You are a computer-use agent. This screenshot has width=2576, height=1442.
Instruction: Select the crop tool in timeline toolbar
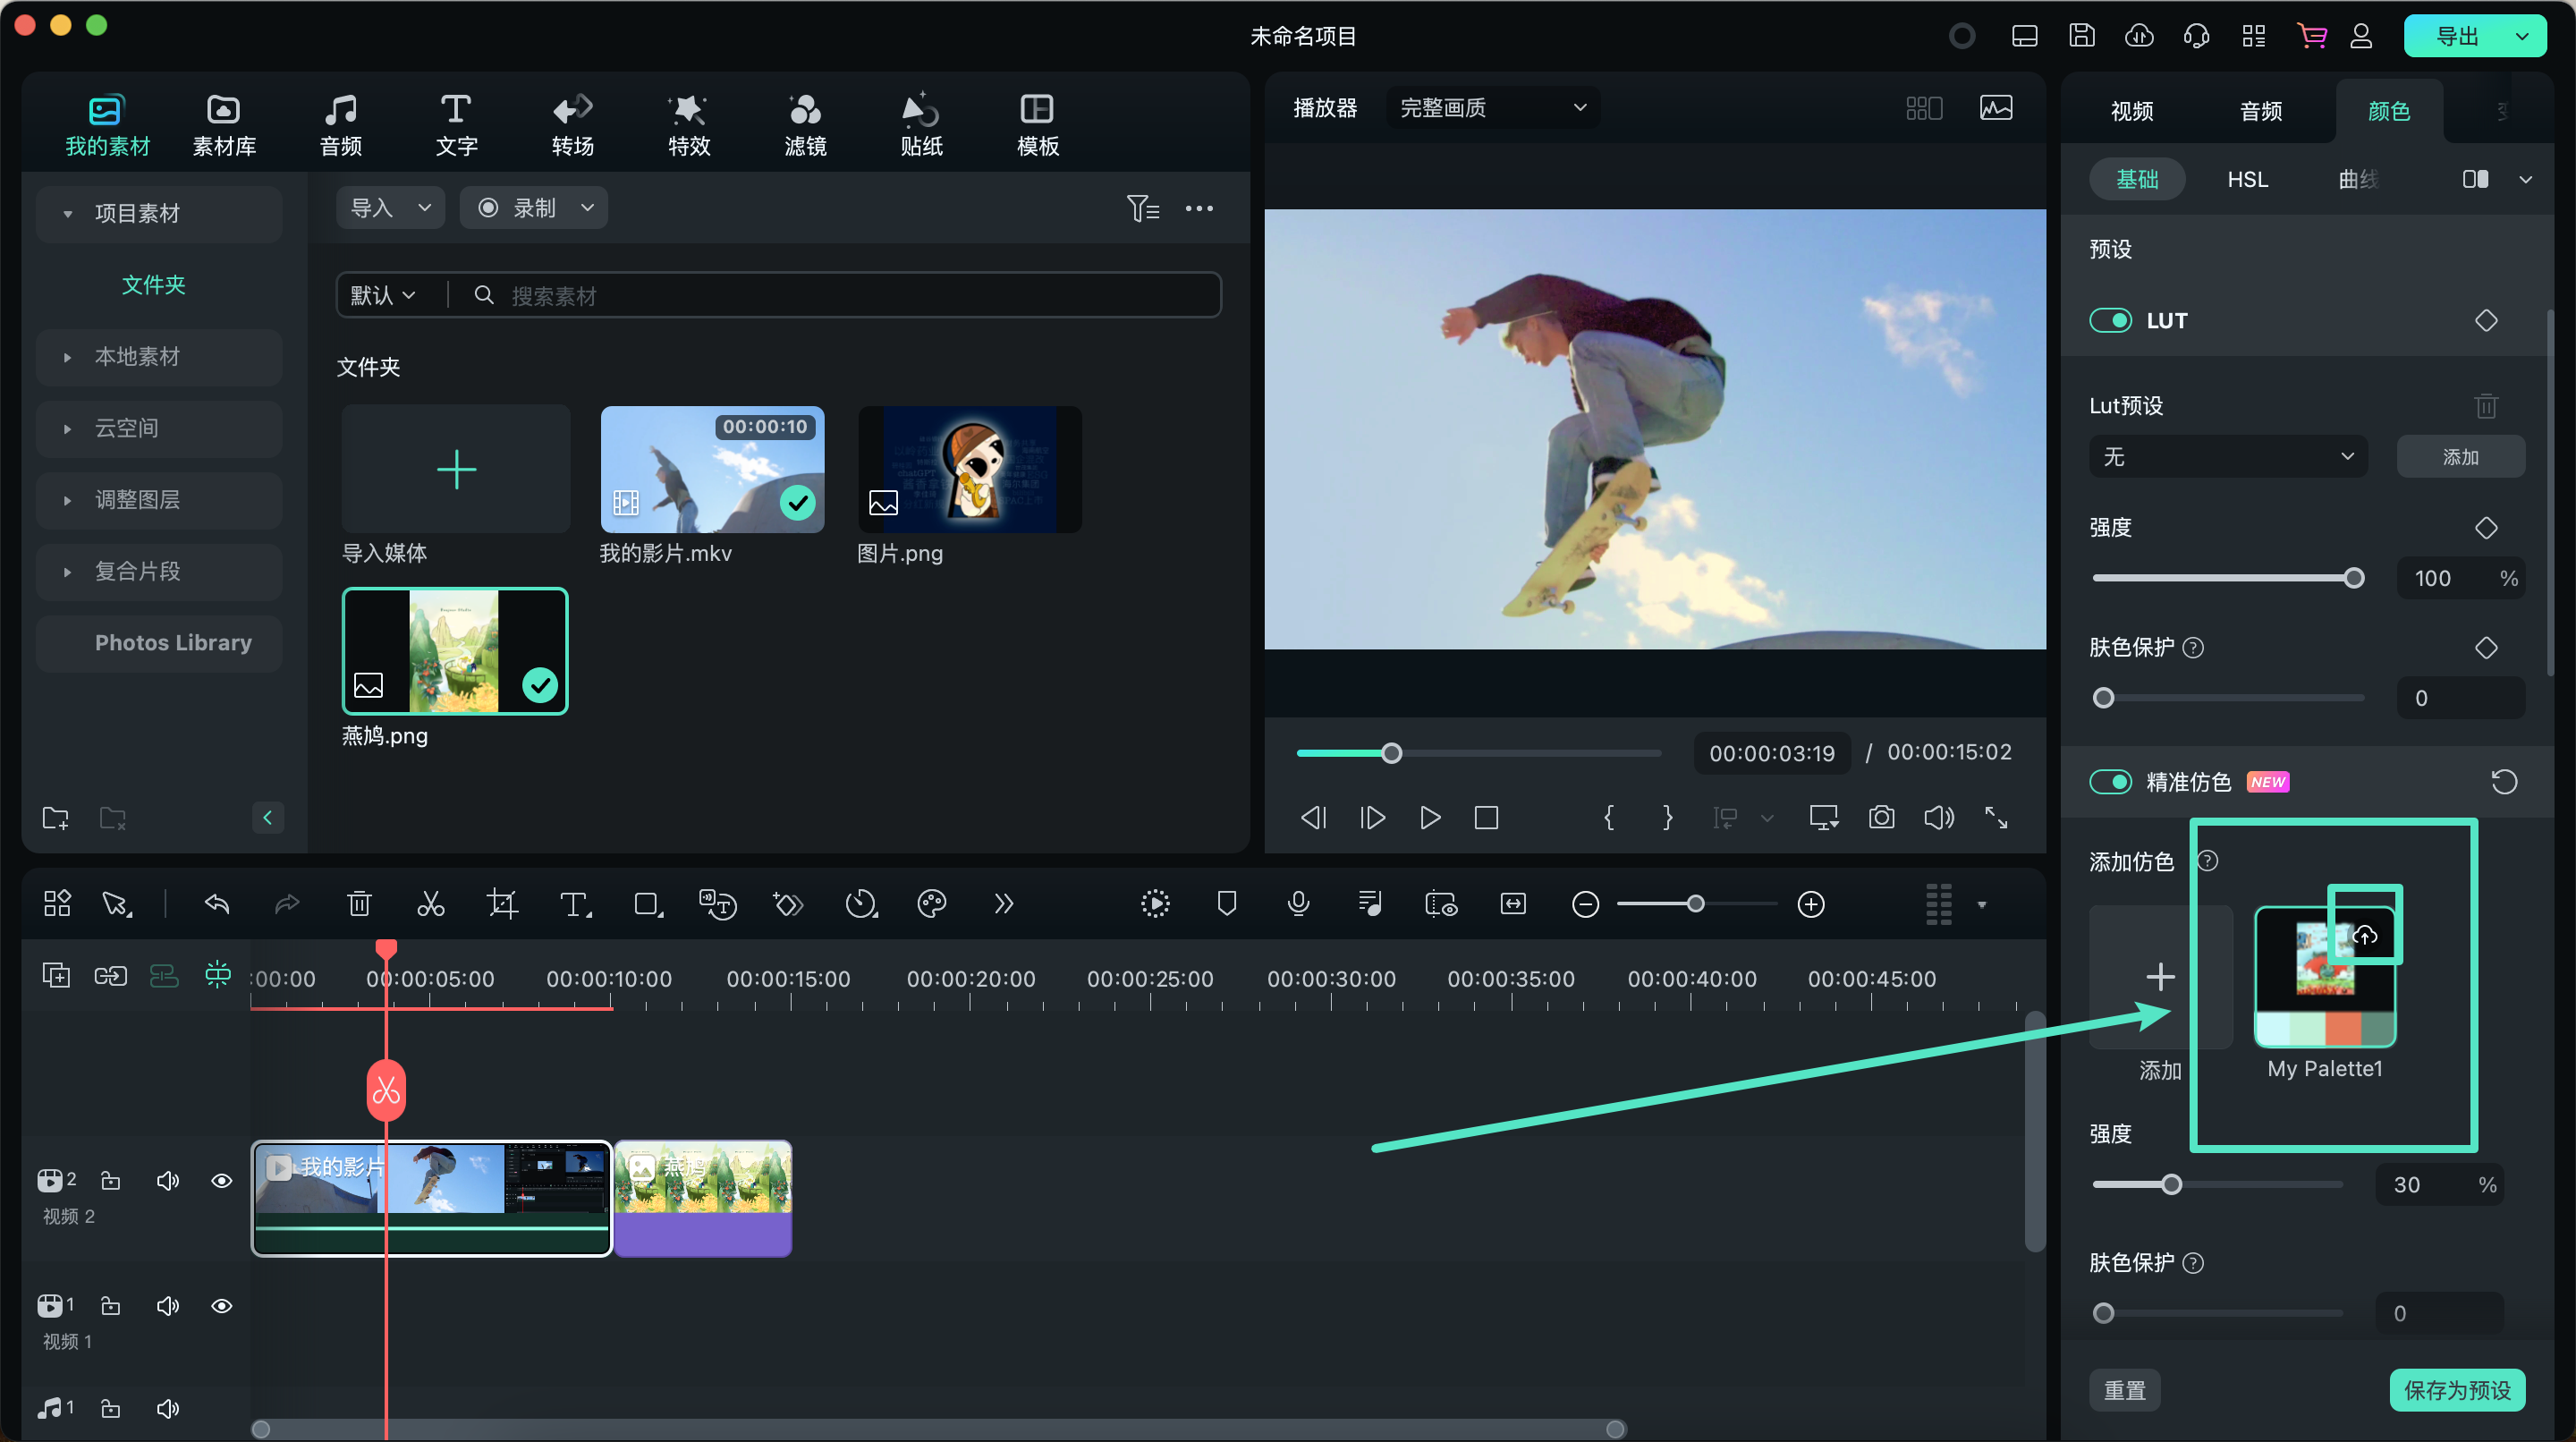pyautogui.click(x=502, y=904)
